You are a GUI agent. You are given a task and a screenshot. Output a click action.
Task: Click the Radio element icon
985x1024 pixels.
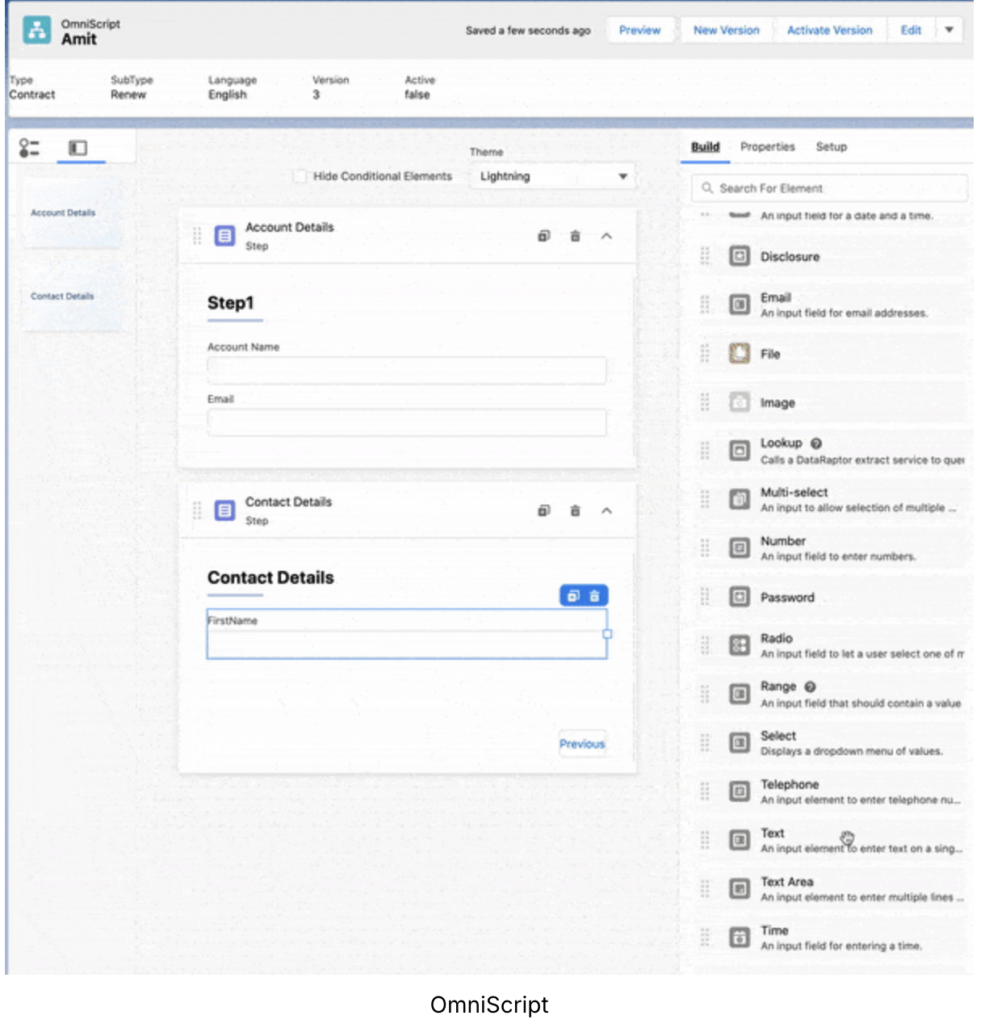(739, 646)
